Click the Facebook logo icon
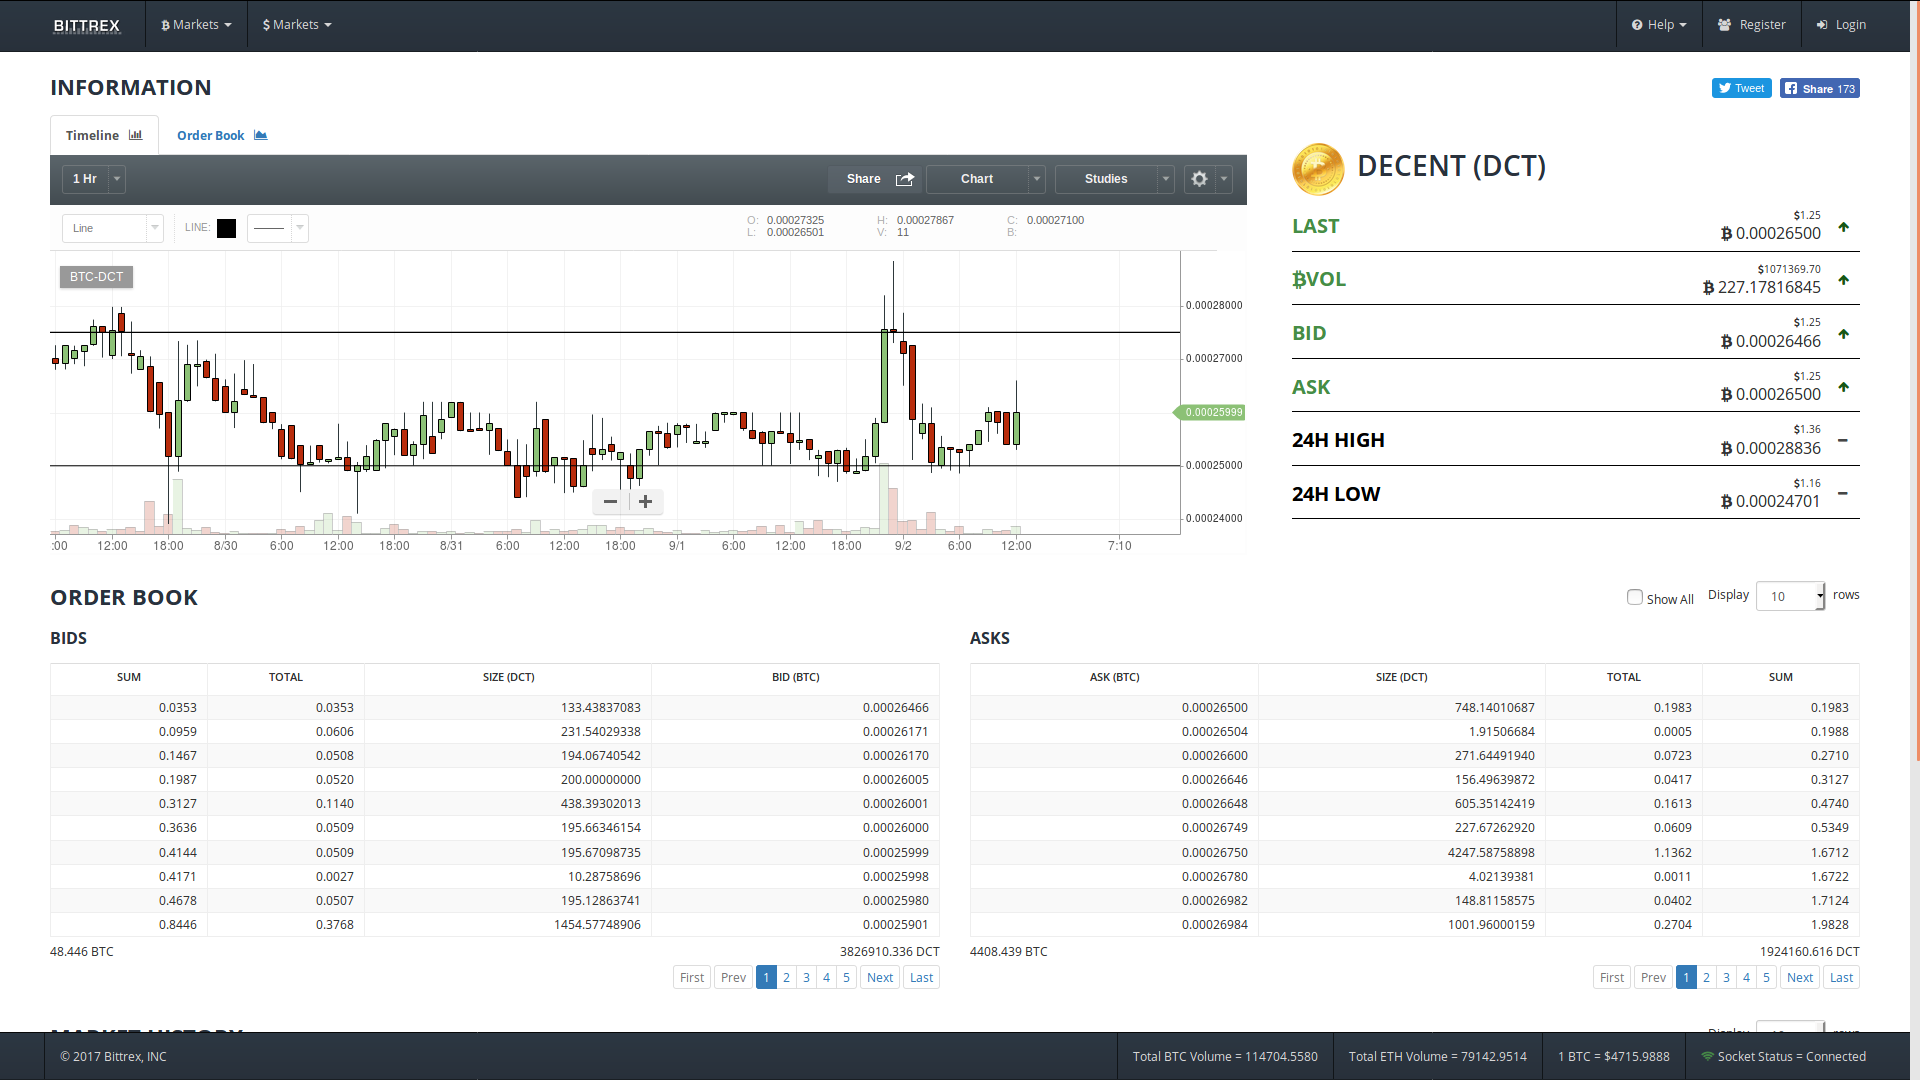1920x1080 pixels. (1791, 88)
